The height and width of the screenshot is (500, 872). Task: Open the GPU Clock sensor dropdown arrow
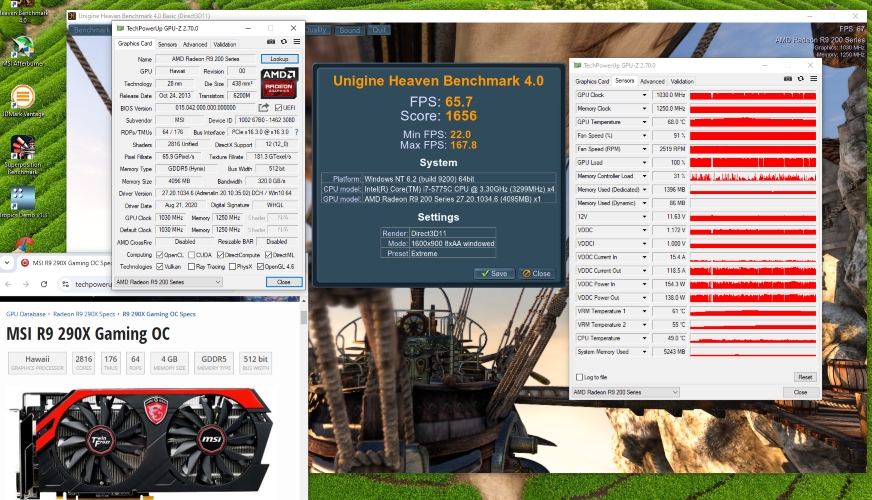click(644, 95)
